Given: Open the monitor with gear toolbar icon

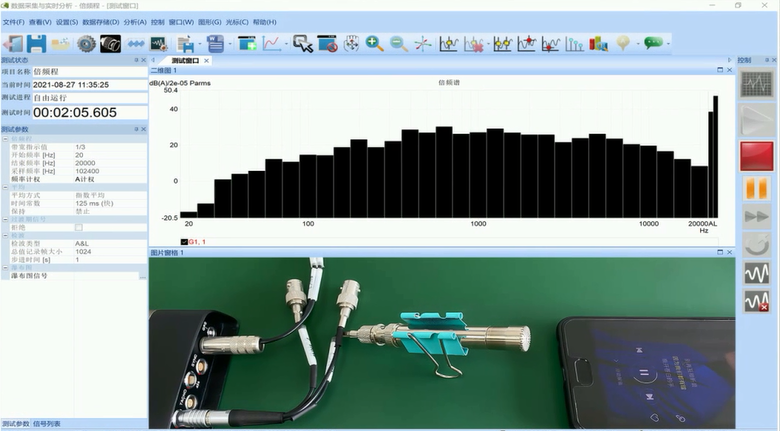Looking at the screenshot, I should (159, 44).
